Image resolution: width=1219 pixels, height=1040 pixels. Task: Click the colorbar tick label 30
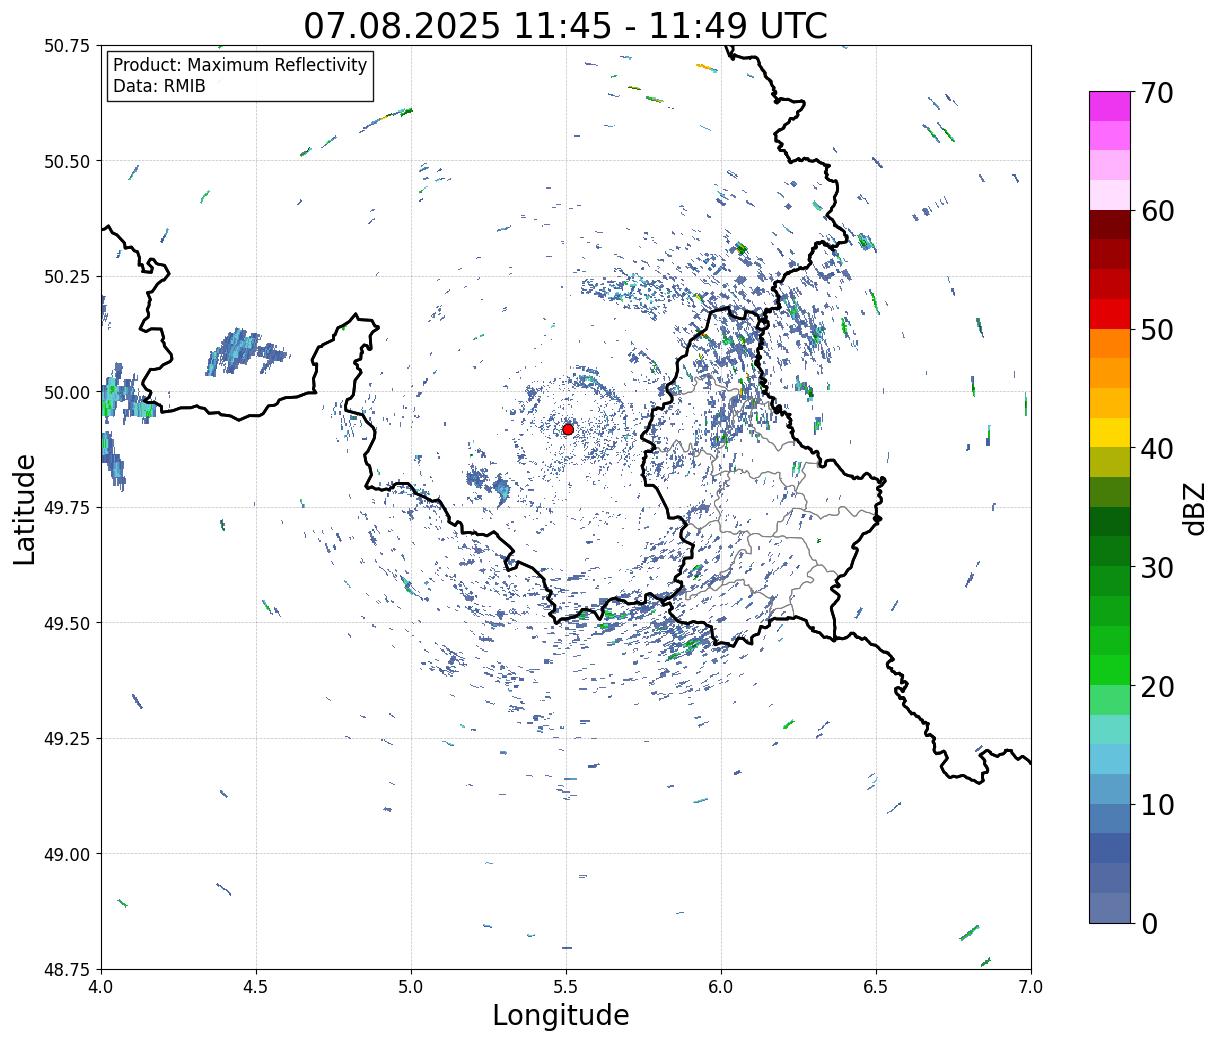click(x=1156, y=567)
